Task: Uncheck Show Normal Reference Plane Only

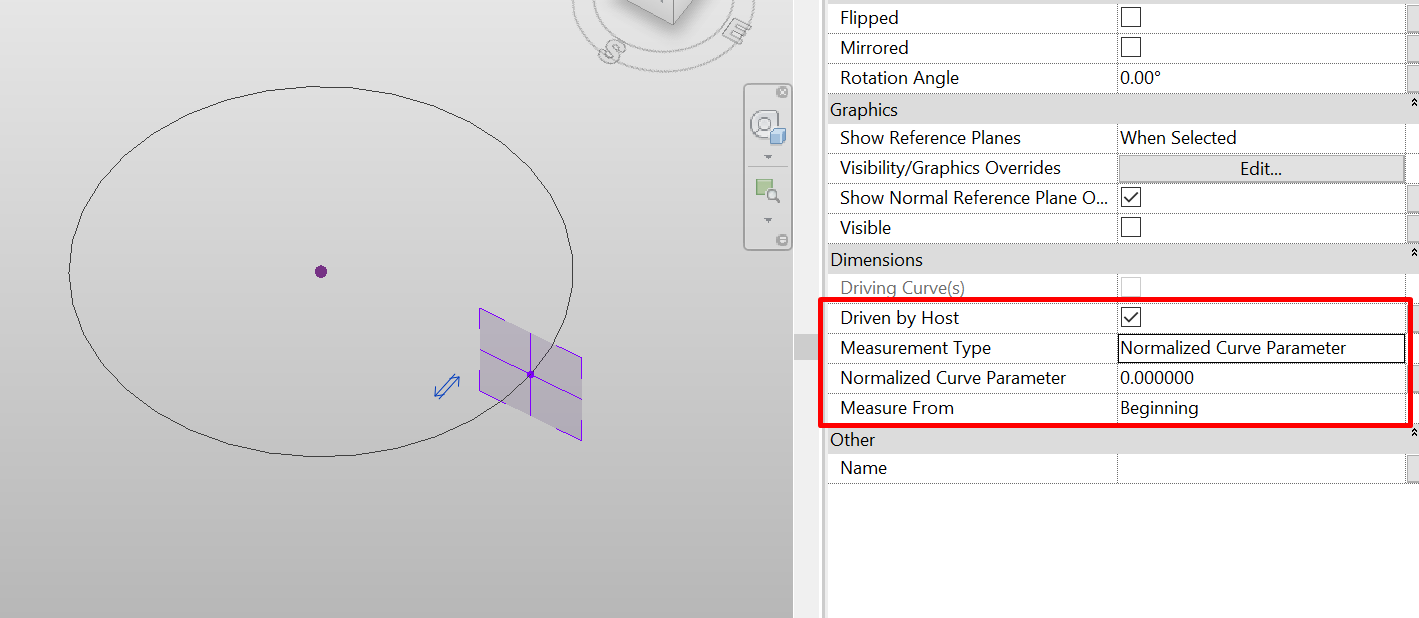Action: click(x=1131, y=197)
